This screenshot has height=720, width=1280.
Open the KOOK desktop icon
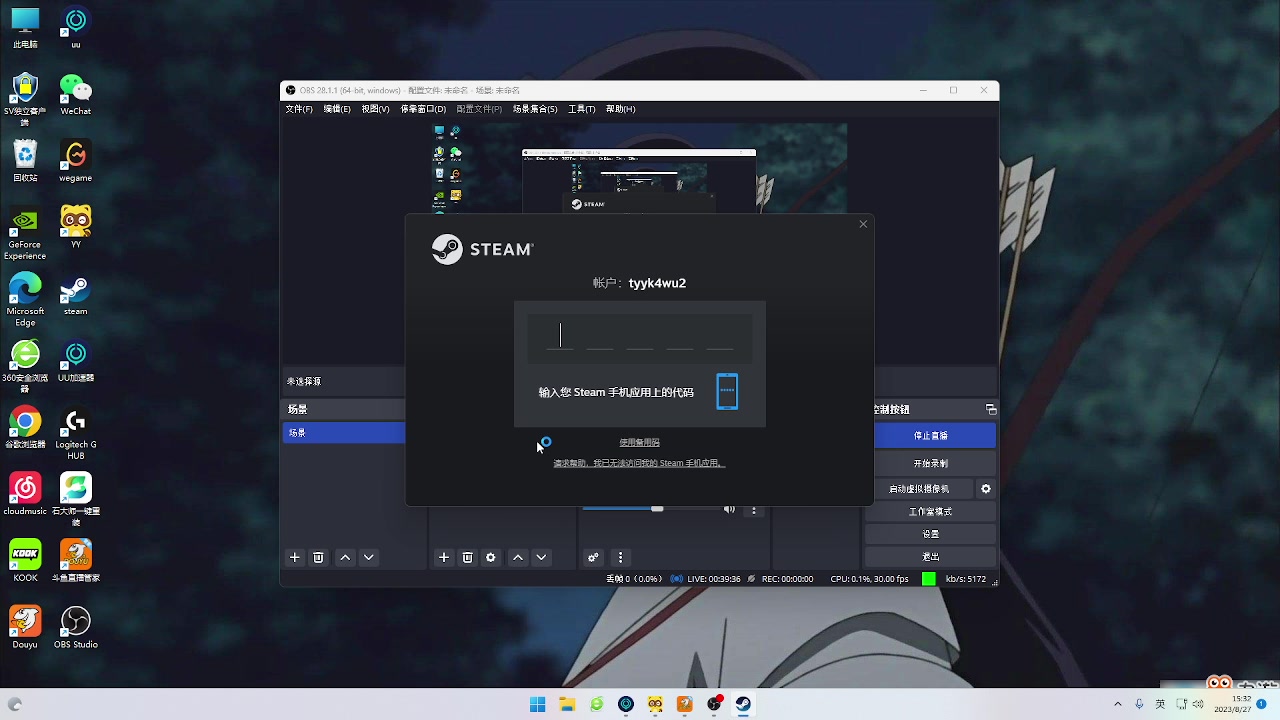click(25, 560)
